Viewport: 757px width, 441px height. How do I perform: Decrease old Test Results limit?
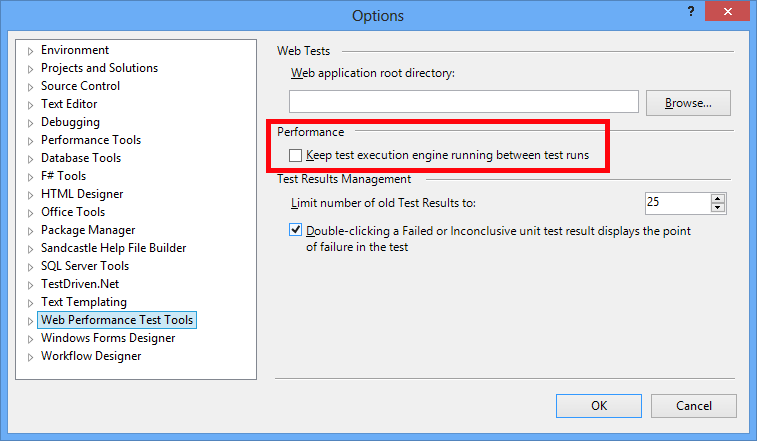coord(718,208)
